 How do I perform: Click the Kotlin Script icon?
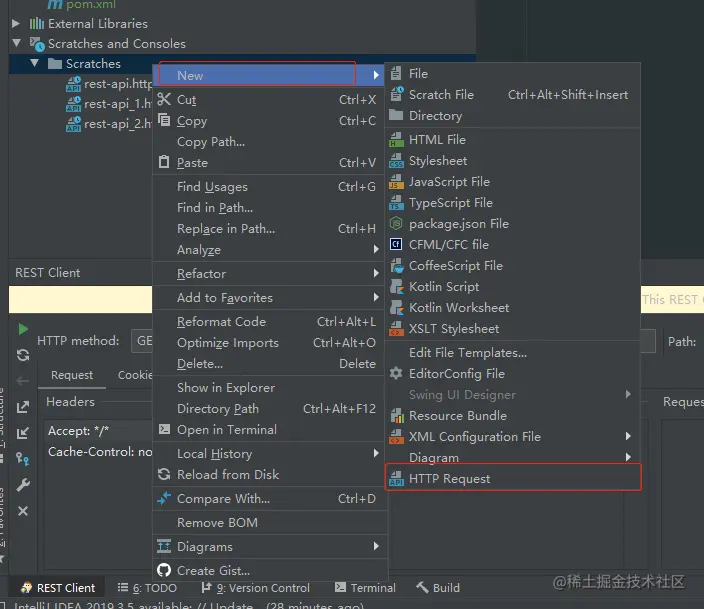coord(396,287)
